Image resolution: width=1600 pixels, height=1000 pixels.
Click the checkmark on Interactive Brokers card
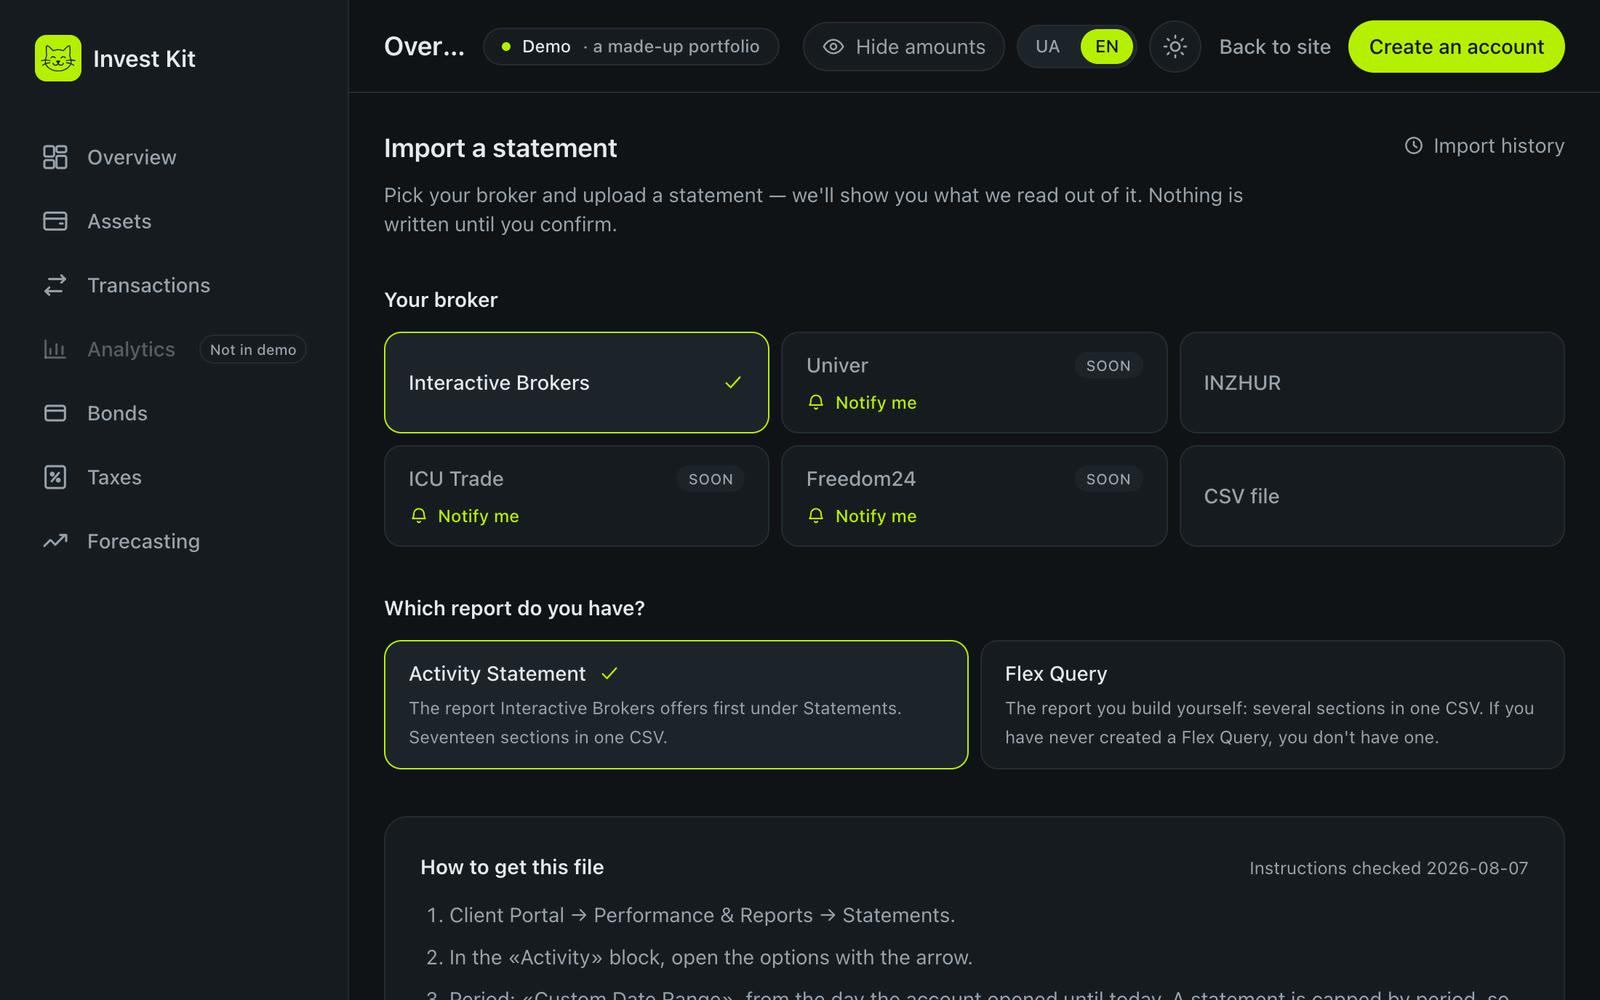click(x=733, y=383)
